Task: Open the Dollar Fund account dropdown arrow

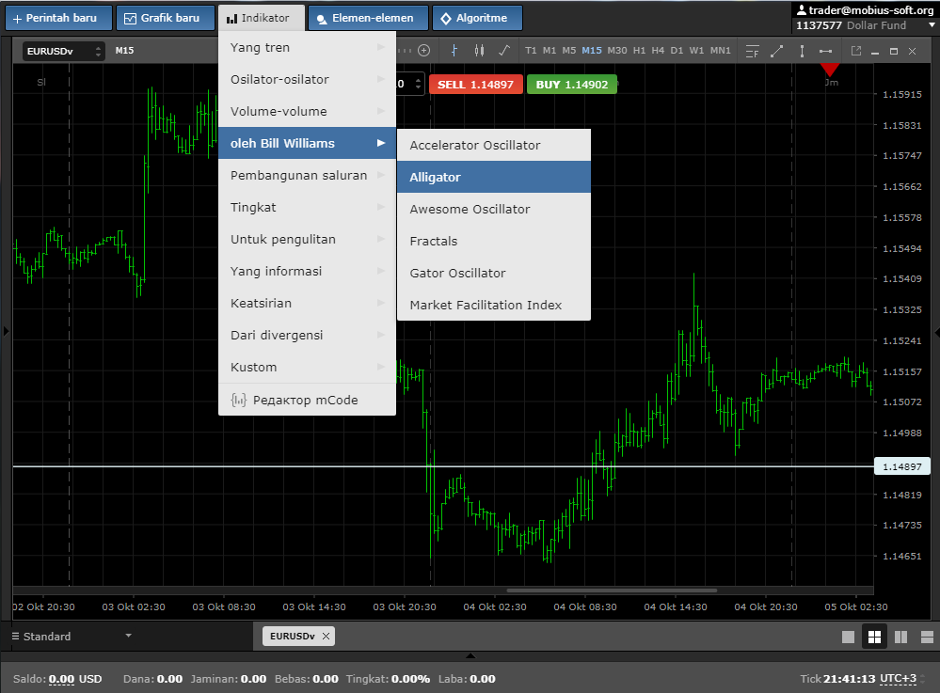Action: click(932, 25)
